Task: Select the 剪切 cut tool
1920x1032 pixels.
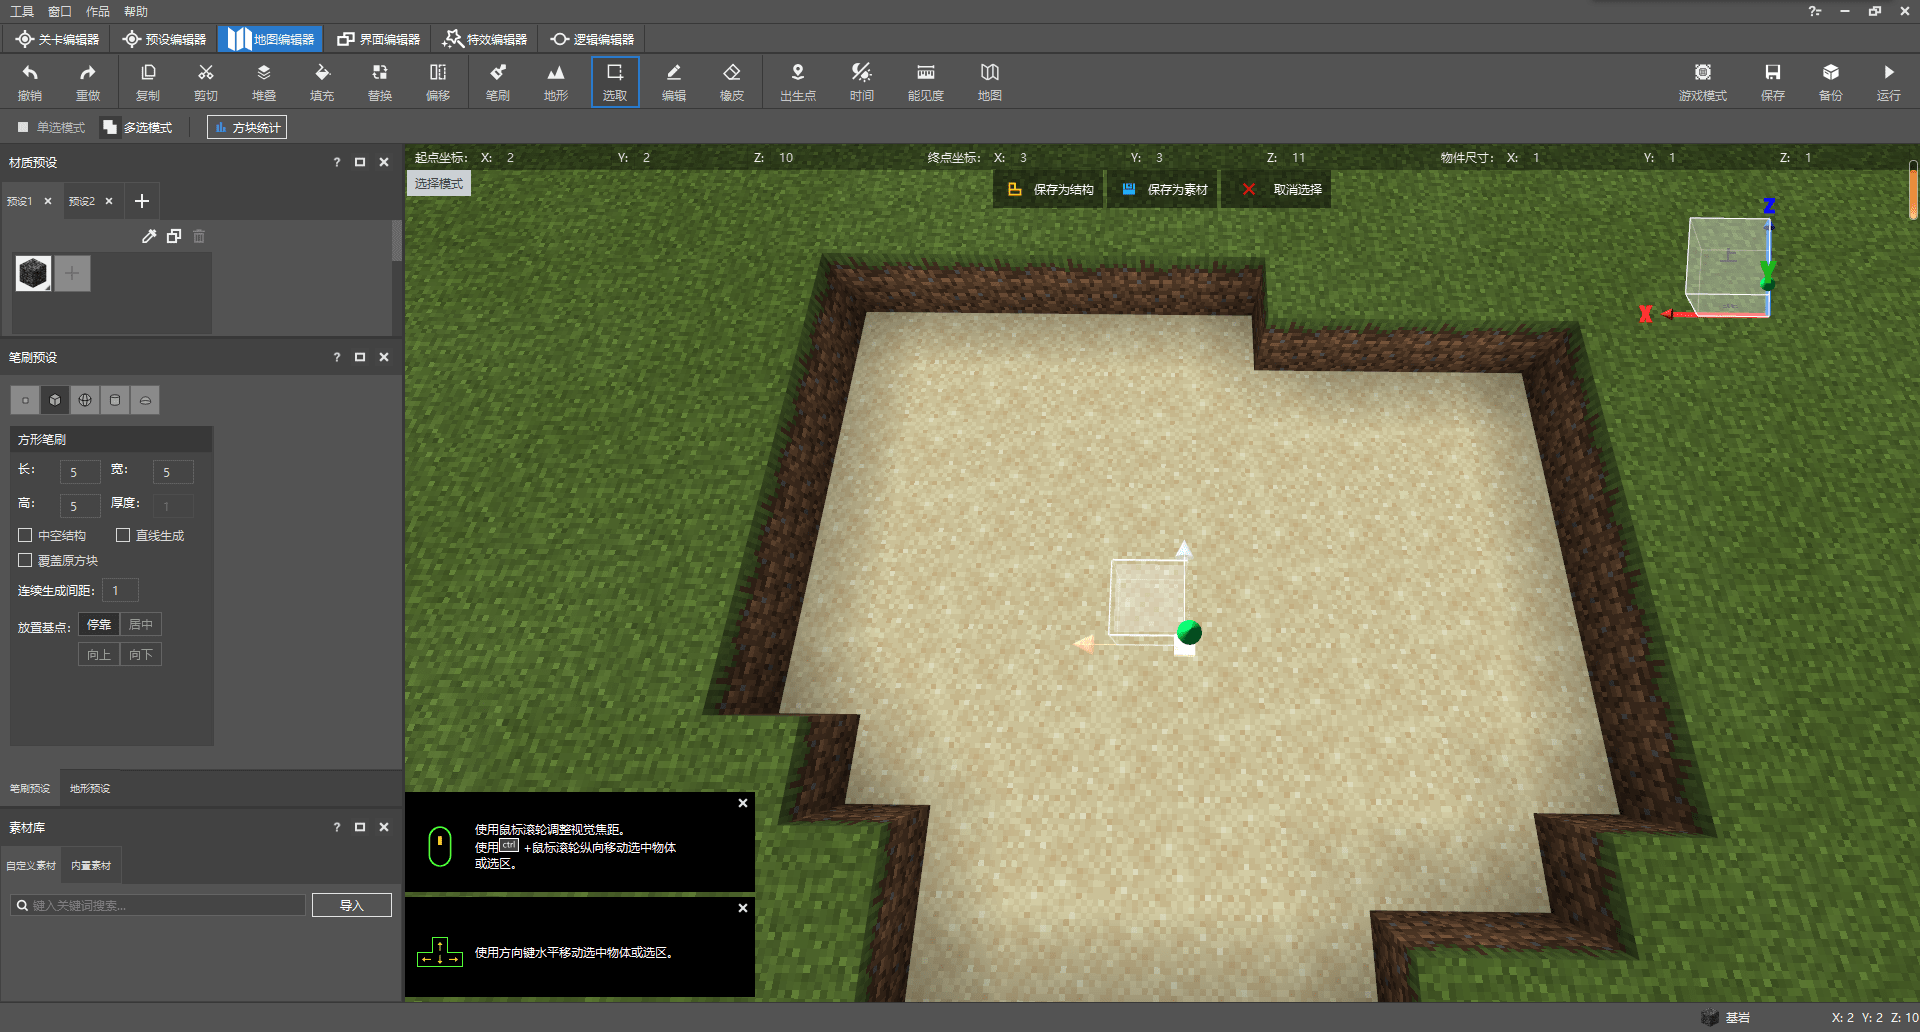Action: point(206,82)
